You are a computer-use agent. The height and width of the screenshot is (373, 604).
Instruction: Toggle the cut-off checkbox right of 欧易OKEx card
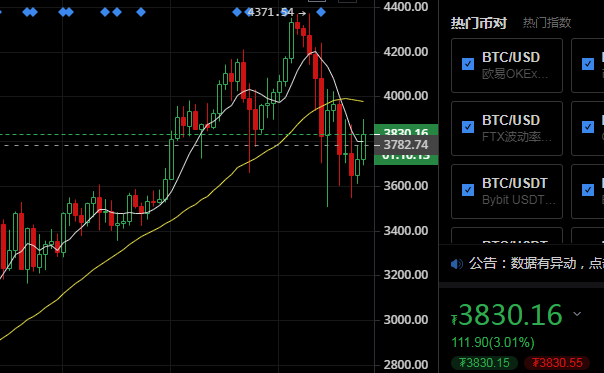tap(588, 64)
